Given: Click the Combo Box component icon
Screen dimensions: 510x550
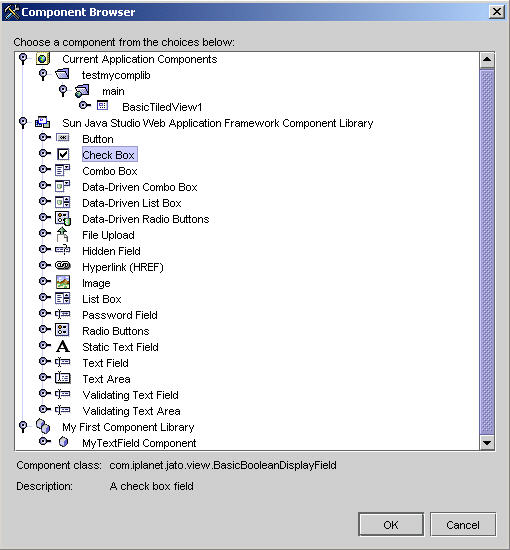Looking at the screenshot, I should (62, 170).
